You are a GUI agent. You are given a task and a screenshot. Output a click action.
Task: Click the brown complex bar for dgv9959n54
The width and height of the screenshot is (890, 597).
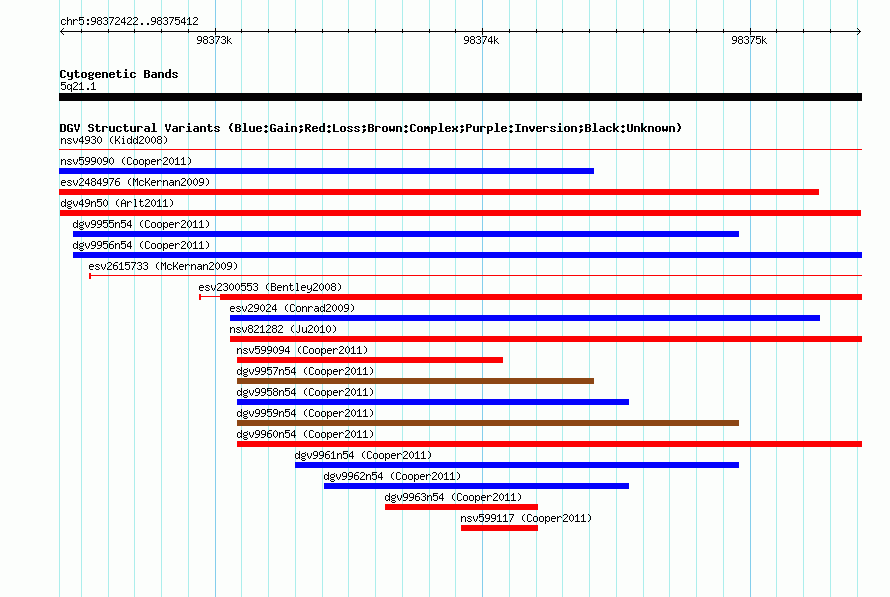coord(488,423)
